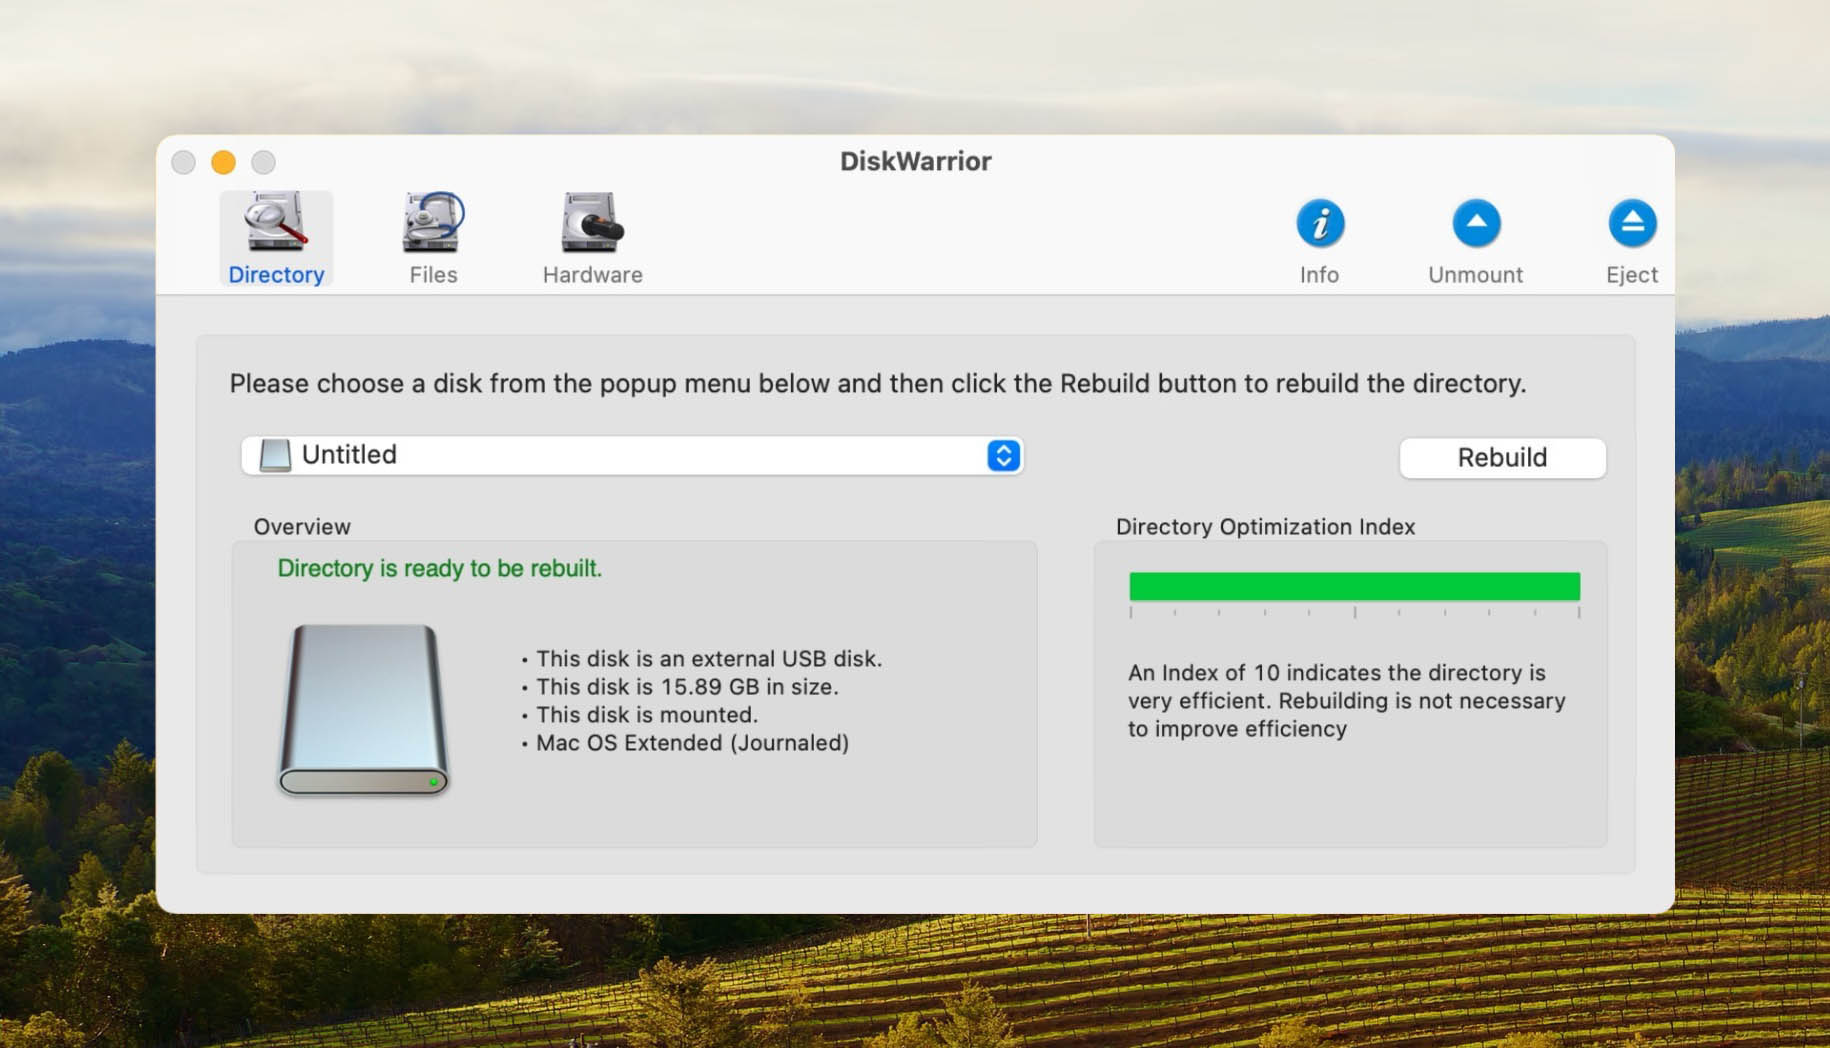1830x1048 pixels.
Task: Open the Untitled disk popup menu
Action: pyautogui.click(x=632, y=455)
